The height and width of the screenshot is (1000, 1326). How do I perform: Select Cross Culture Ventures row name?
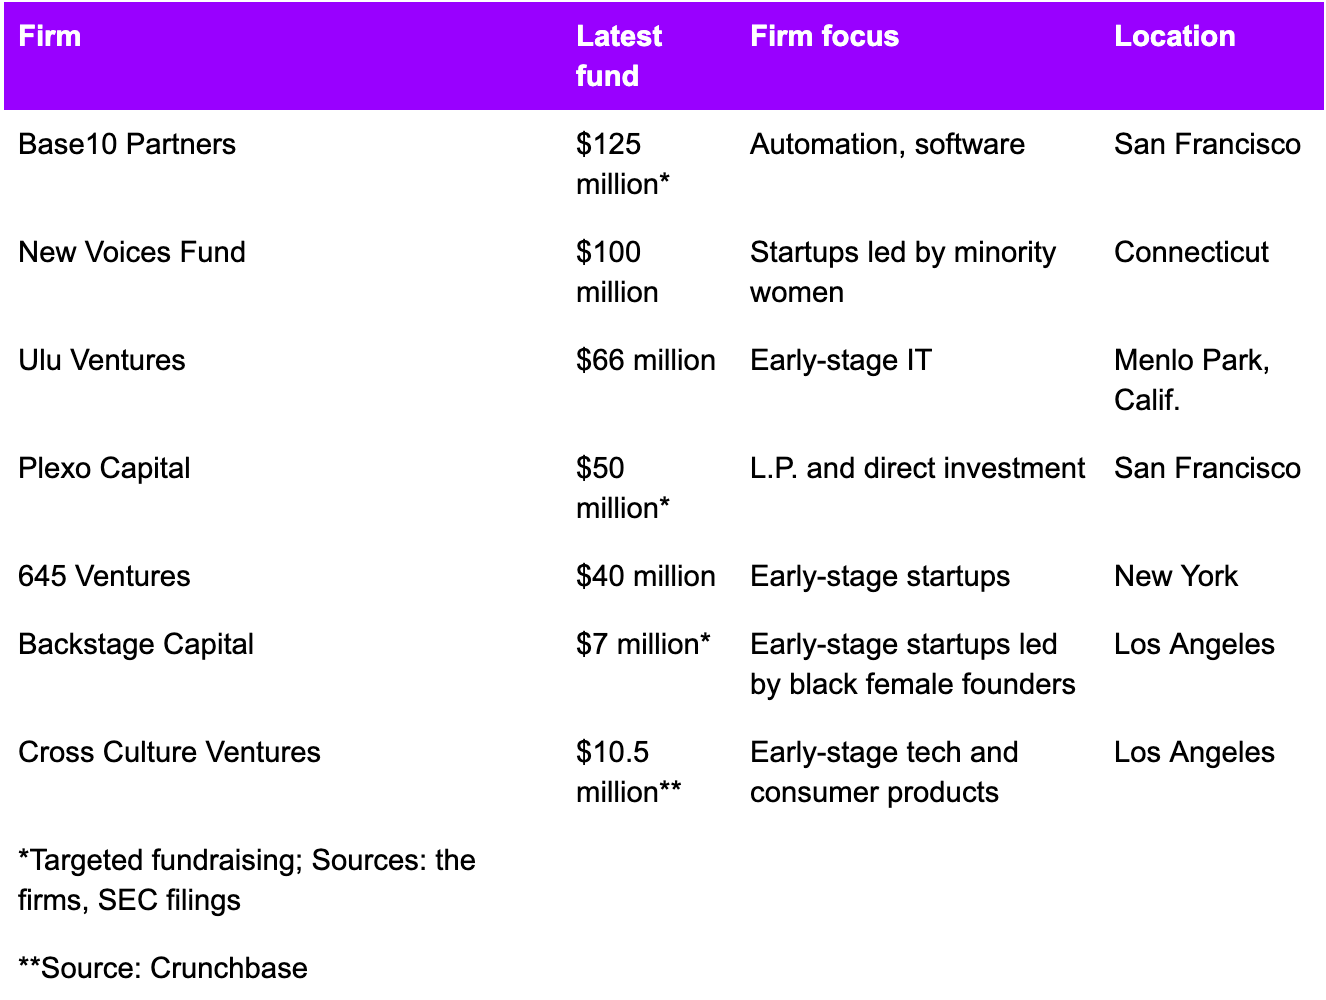pos(169,752)
